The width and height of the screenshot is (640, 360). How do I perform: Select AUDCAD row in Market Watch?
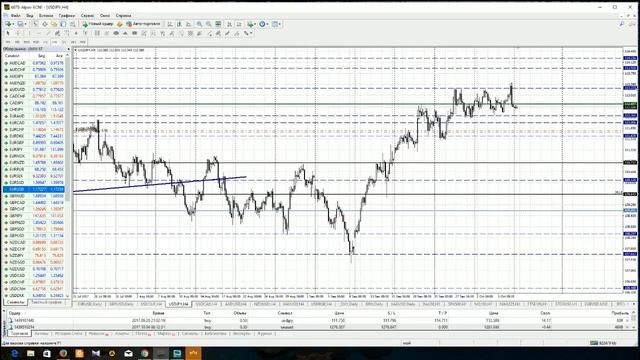click(33, 63)
